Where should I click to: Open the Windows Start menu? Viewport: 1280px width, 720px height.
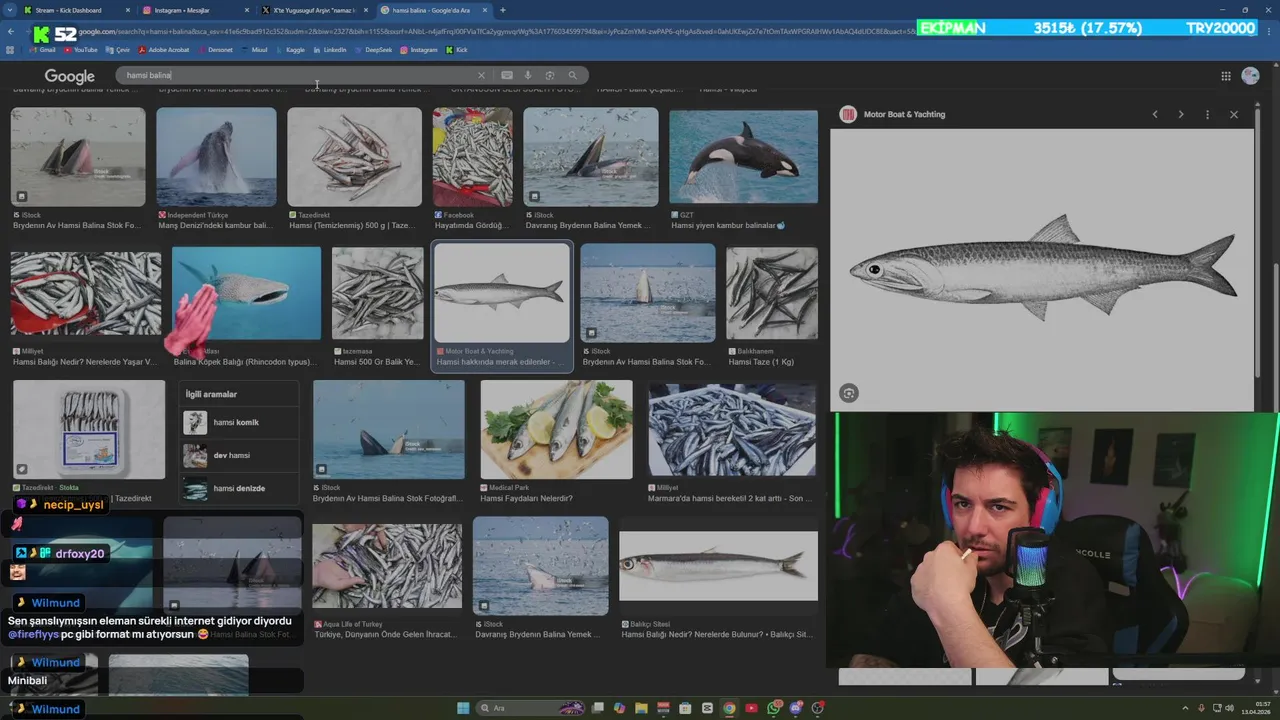[x=463, y=708]
